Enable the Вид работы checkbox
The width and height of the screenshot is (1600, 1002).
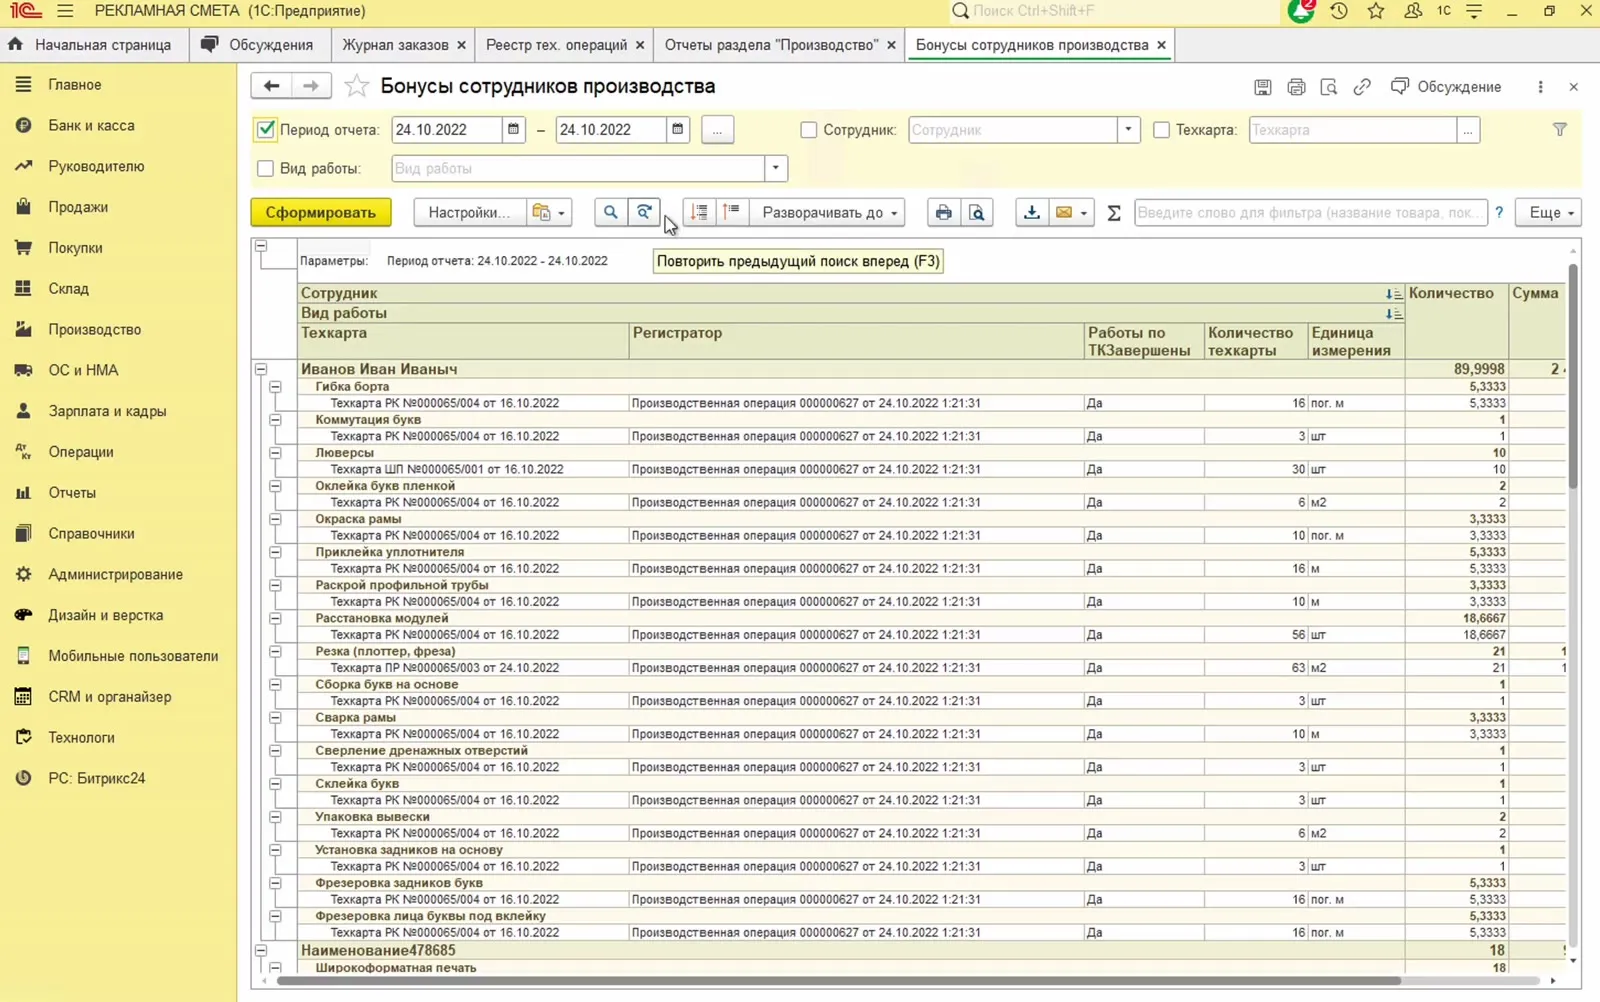[x=265, y=168]
